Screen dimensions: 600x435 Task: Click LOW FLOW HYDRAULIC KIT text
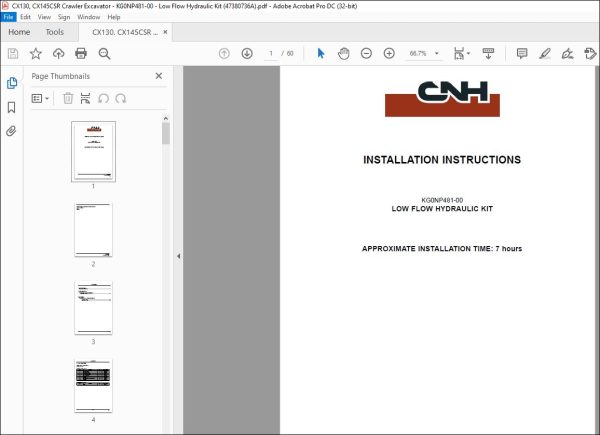pos(442,209)
